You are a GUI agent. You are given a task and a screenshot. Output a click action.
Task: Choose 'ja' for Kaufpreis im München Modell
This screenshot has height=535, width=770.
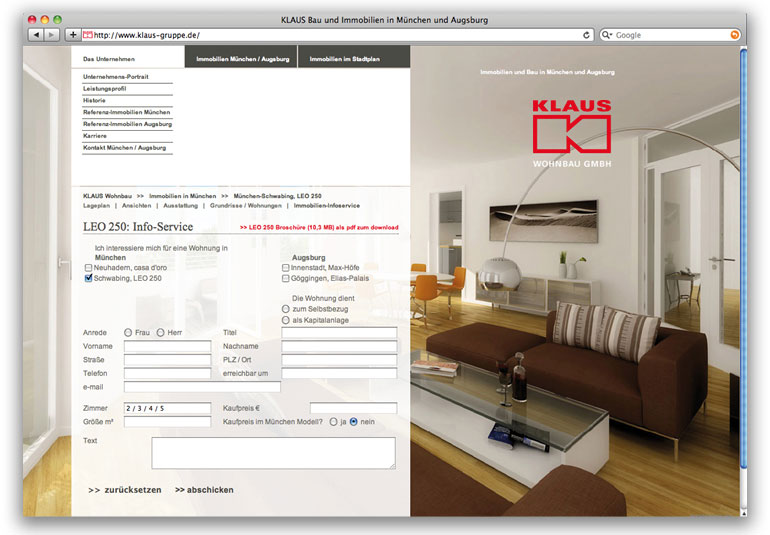tap(333, 422)
